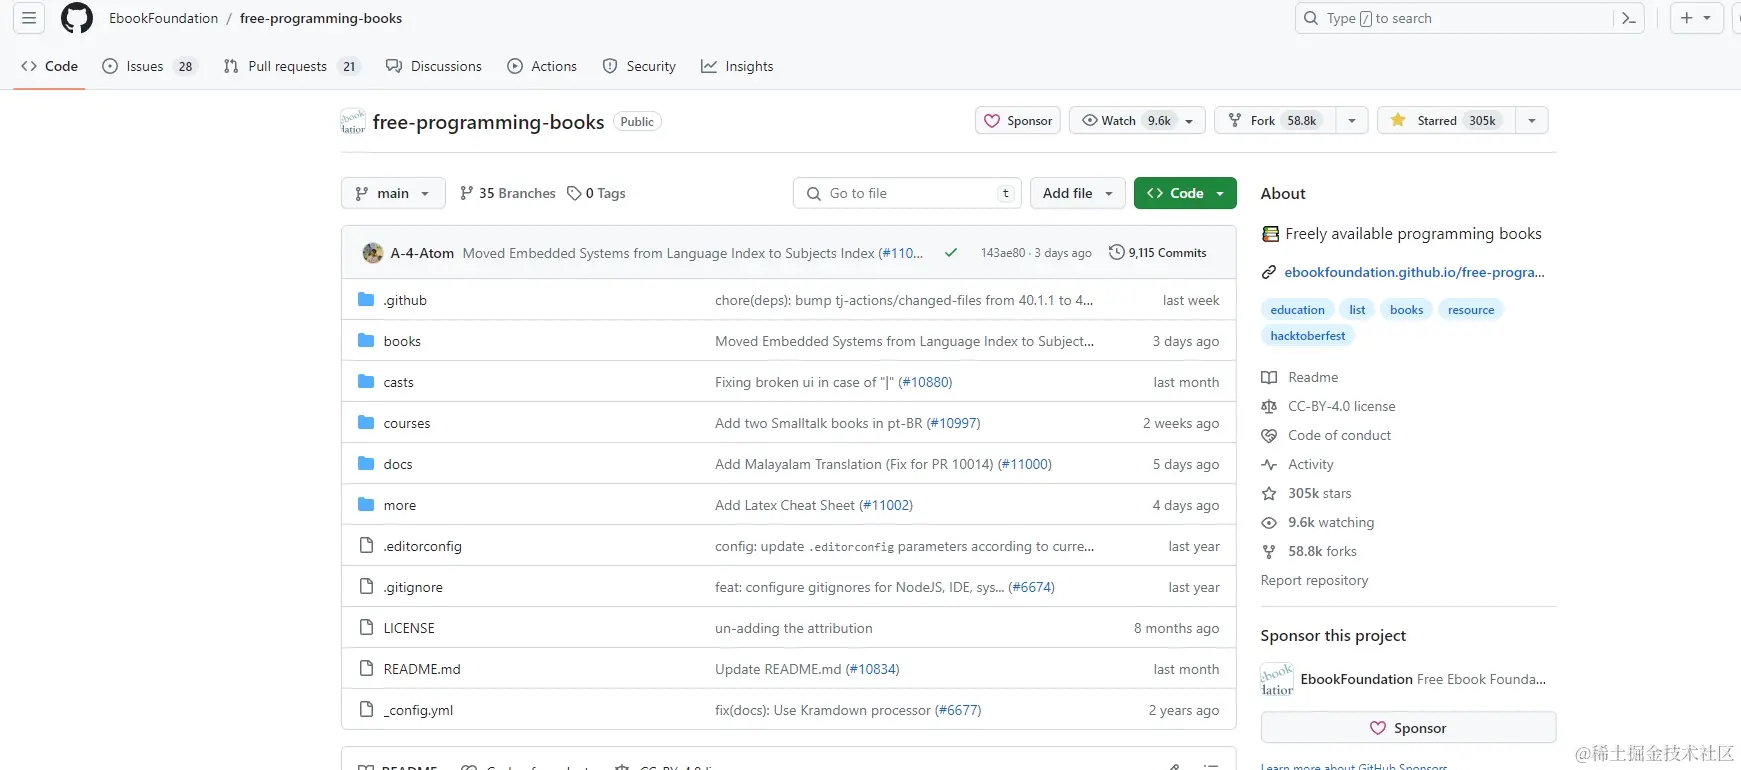Click the create new plus button

(1695, 18)
